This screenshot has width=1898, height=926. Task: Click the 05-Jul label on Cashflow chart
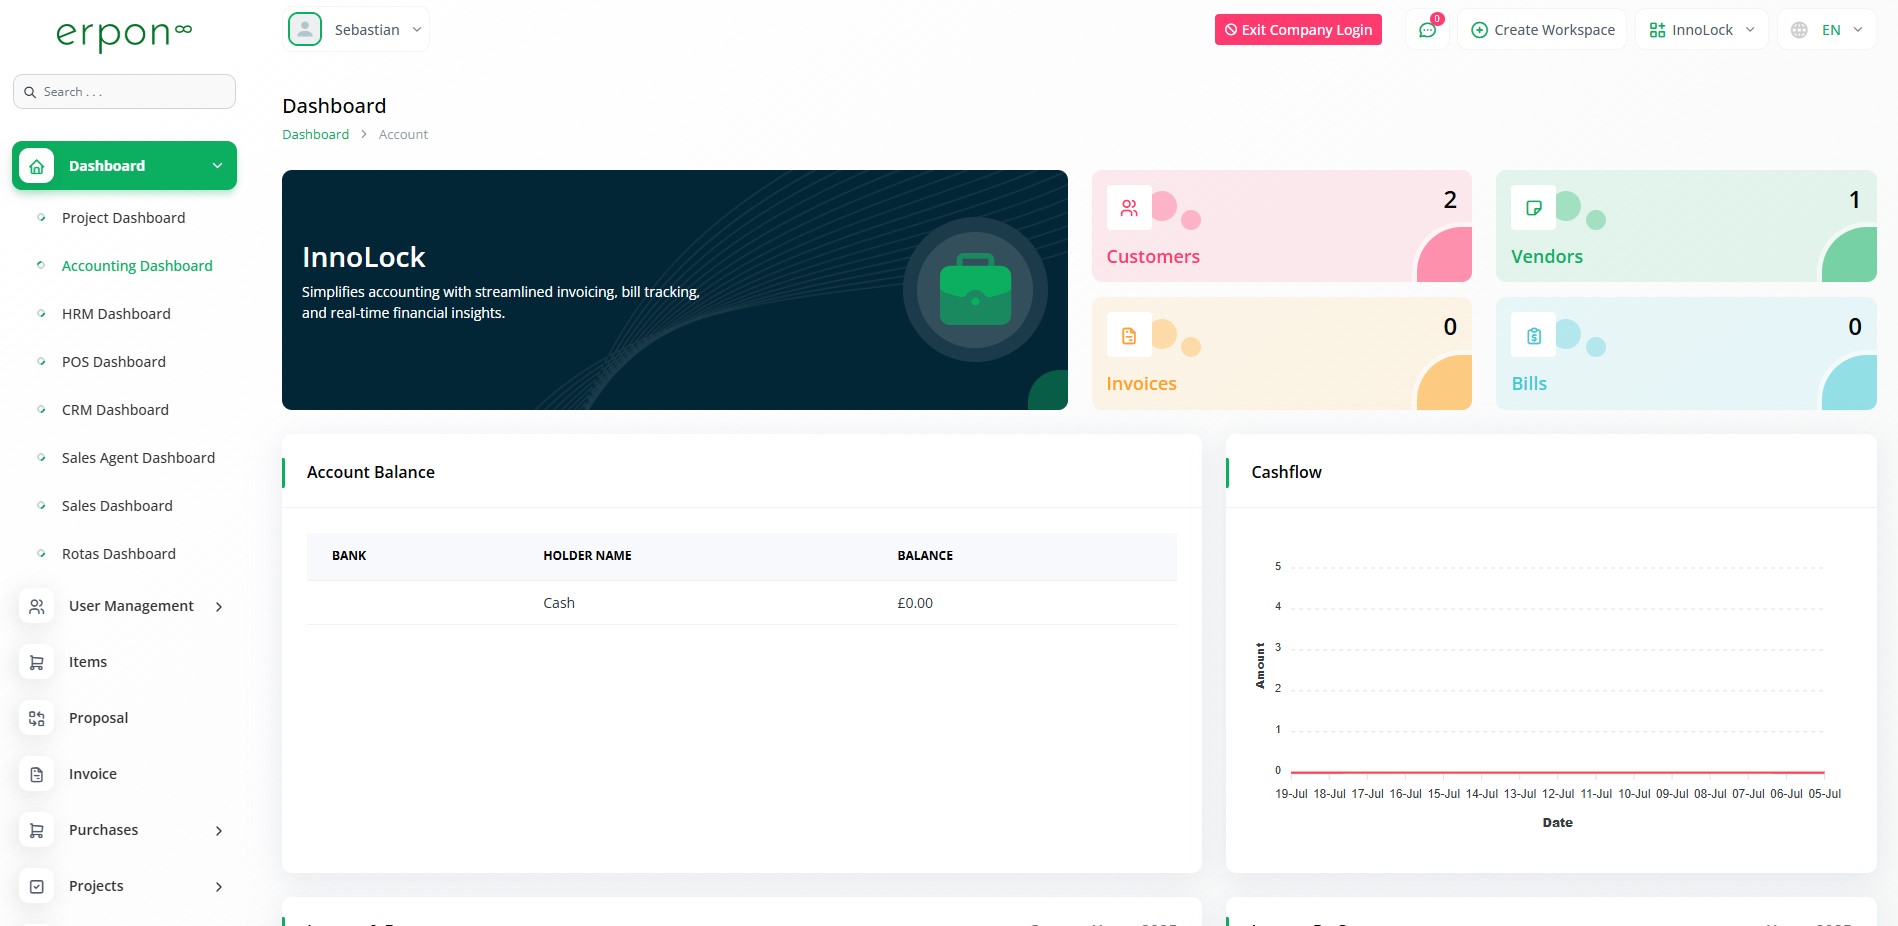click(x=1824, y=794)
